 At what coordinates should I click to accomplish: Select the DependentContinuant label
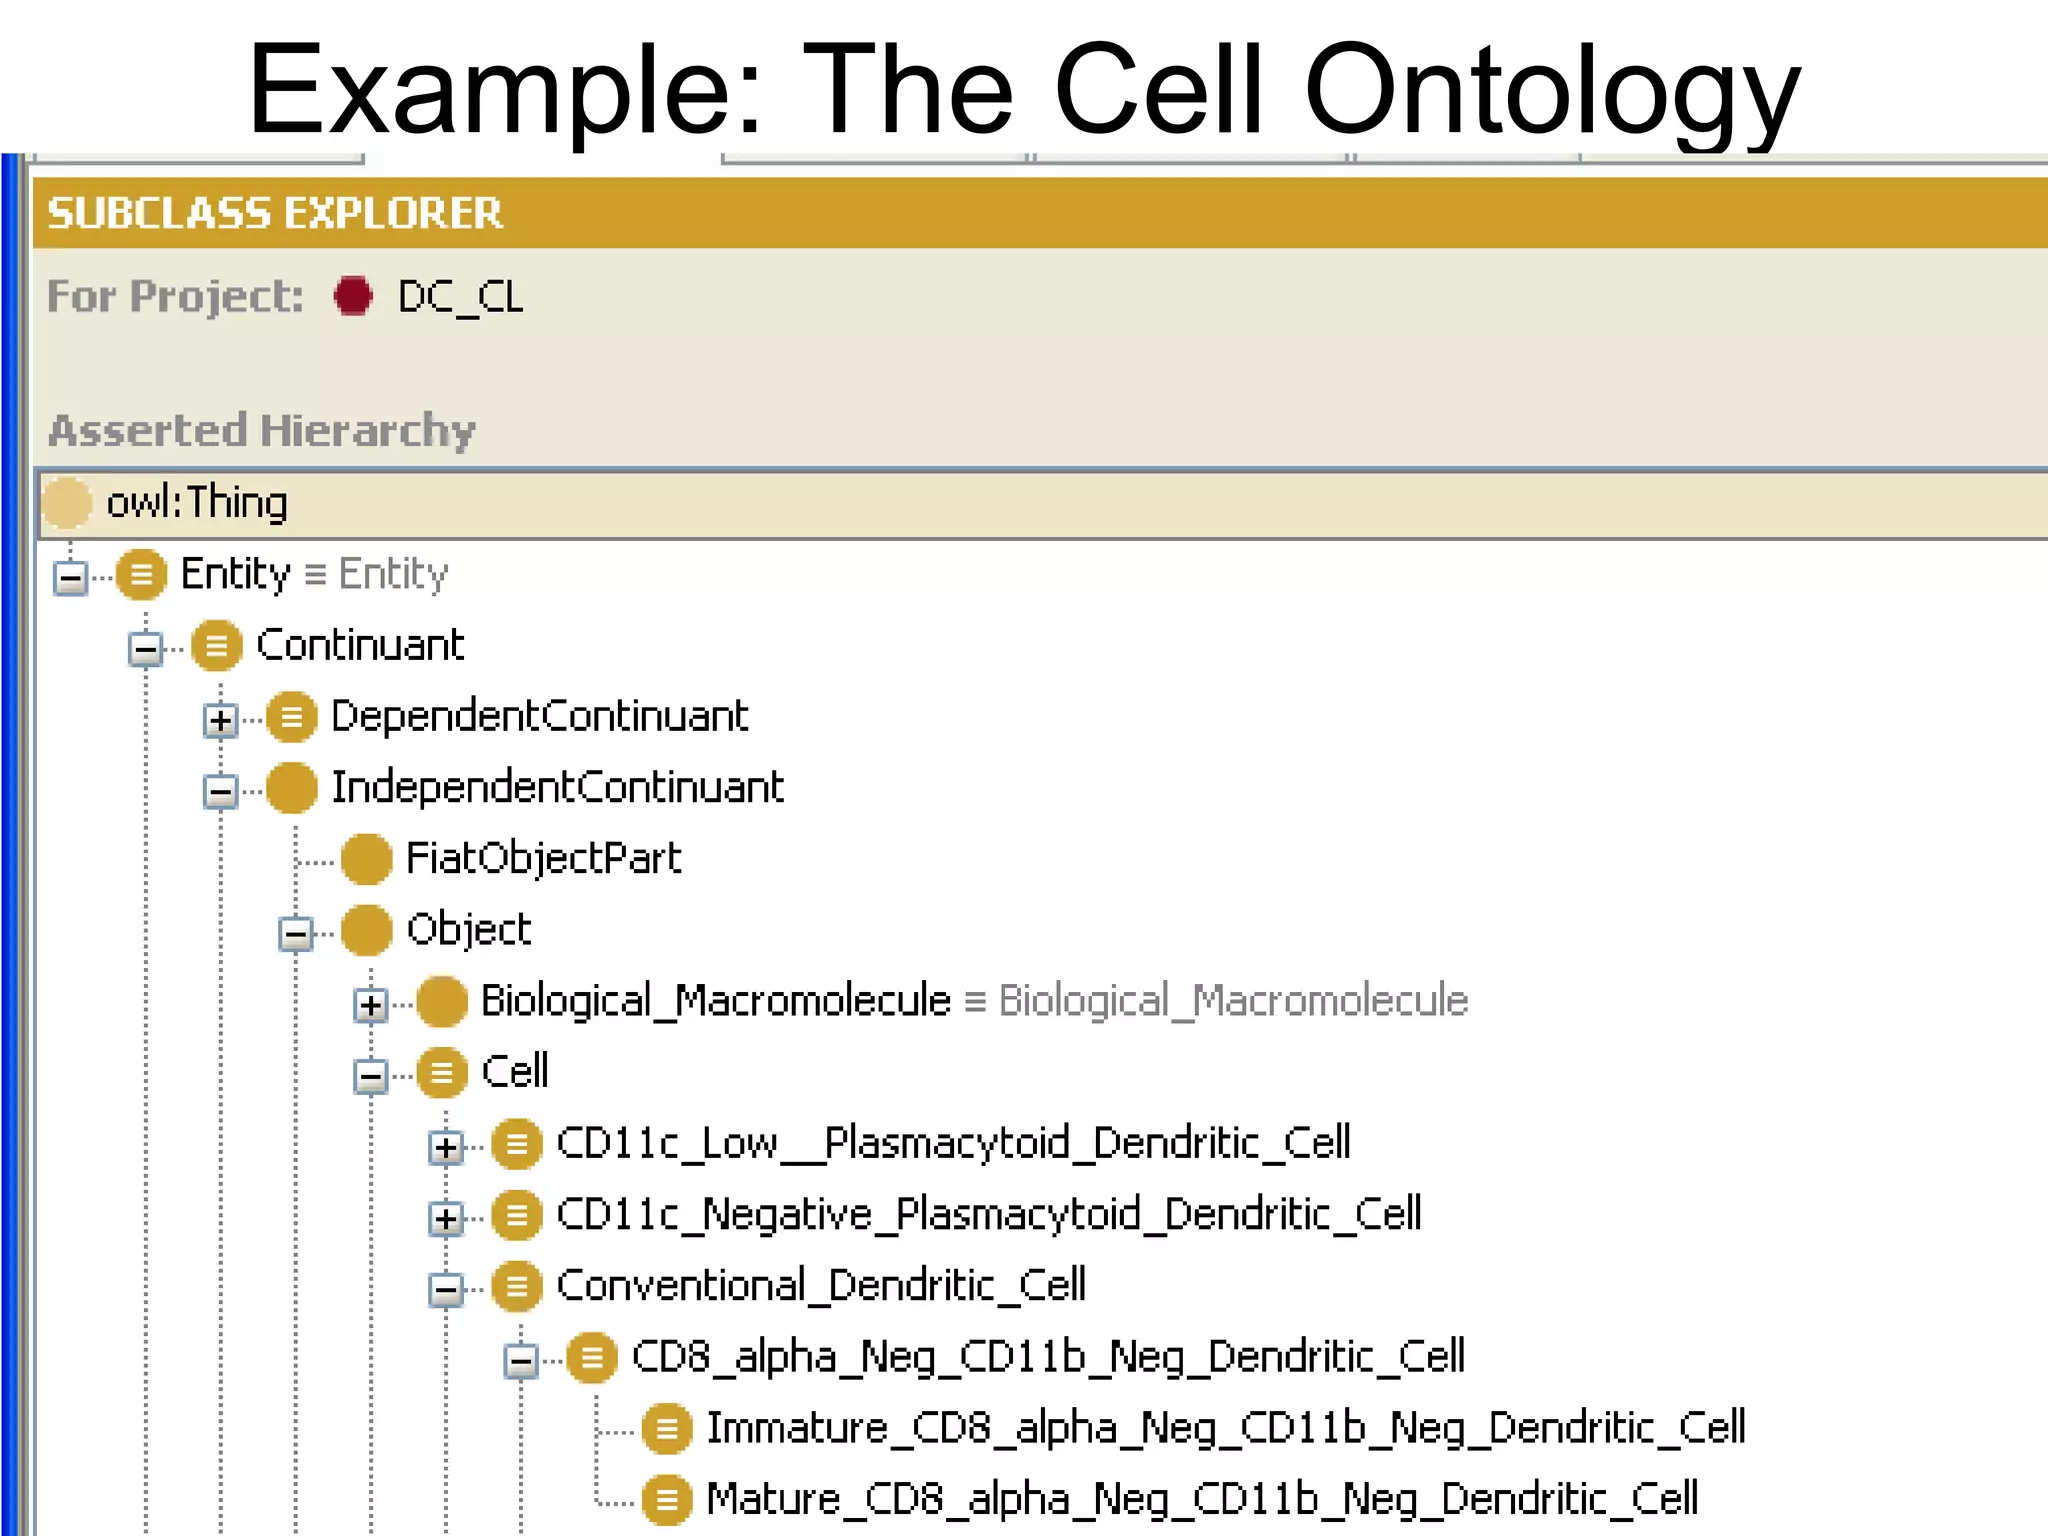[x=540, y=716]
